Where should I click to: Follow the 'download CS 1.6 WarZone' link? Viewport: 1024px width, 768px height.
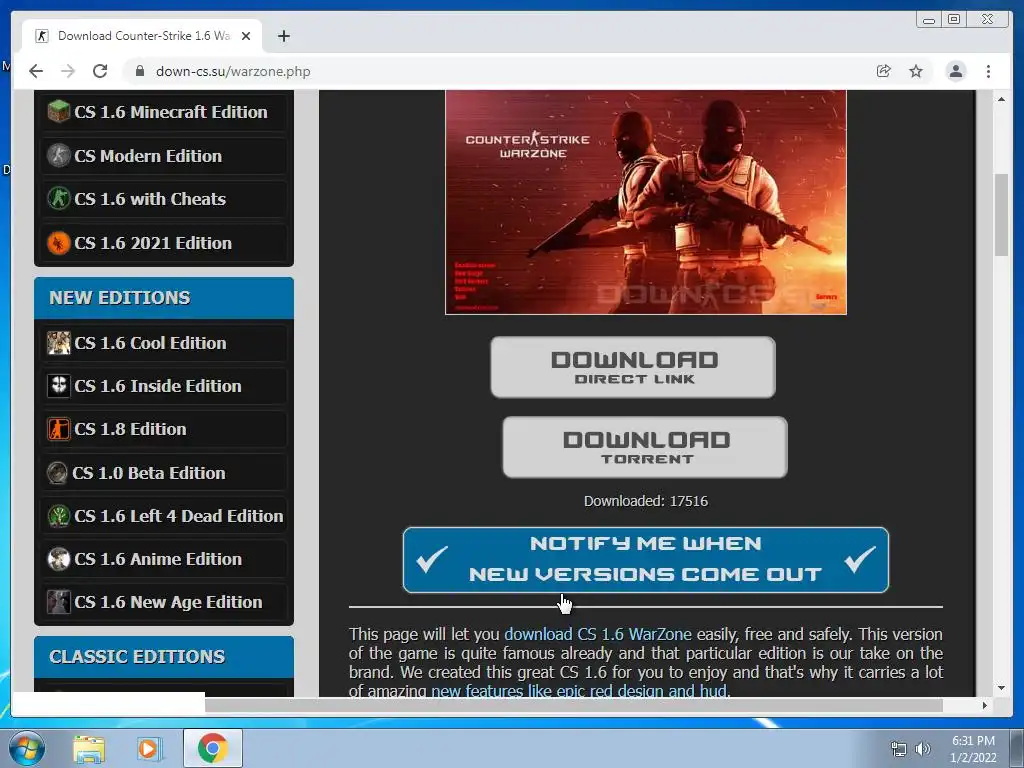598,634
